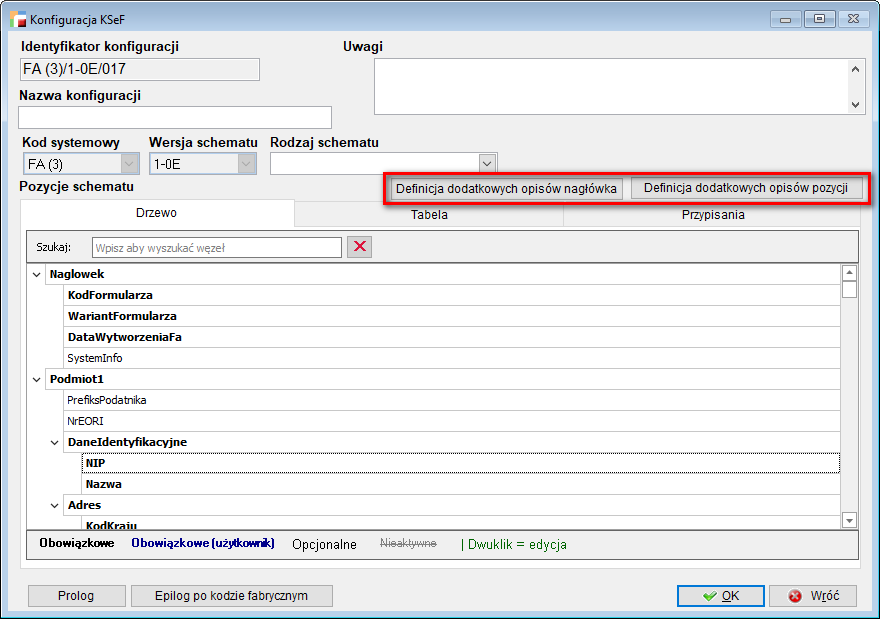Open the Rodzaj schematu dropdown
880x619 pixels.
point(487,163)
